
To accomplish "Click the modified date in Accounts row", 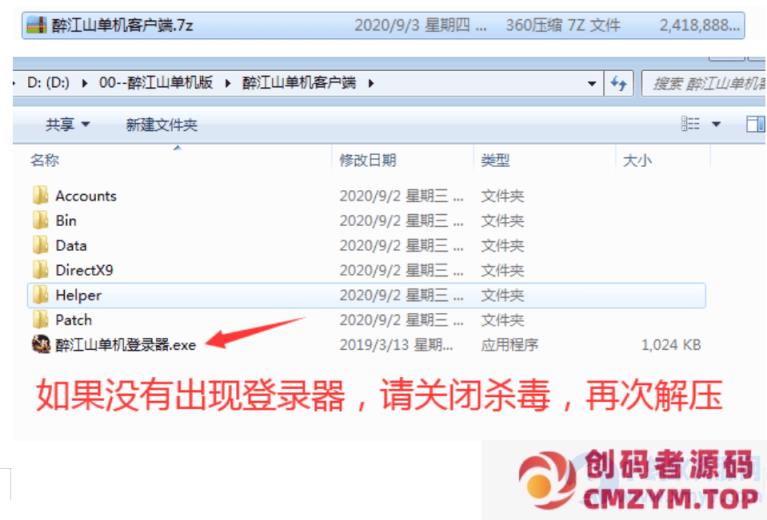I will pyautogui.click(x=401, y=196).
